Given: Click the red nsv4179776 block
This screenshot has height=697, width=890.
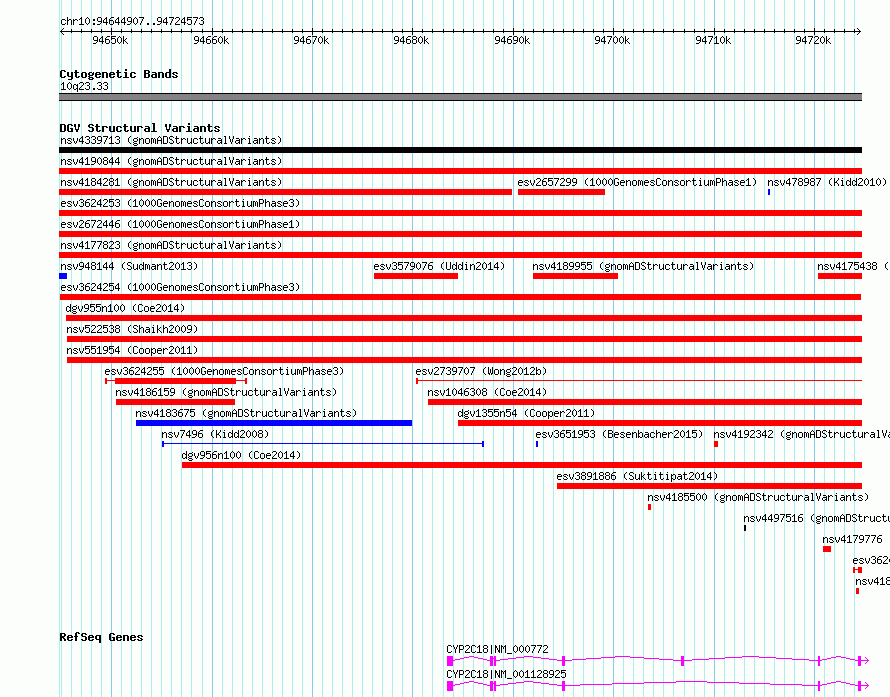Looking at the screenshot, I should [827, 549].
